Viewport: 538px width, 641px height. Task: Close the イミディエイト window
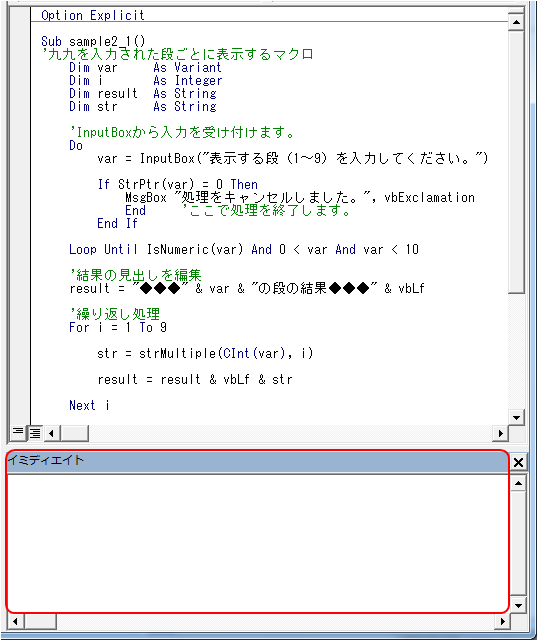518,463
